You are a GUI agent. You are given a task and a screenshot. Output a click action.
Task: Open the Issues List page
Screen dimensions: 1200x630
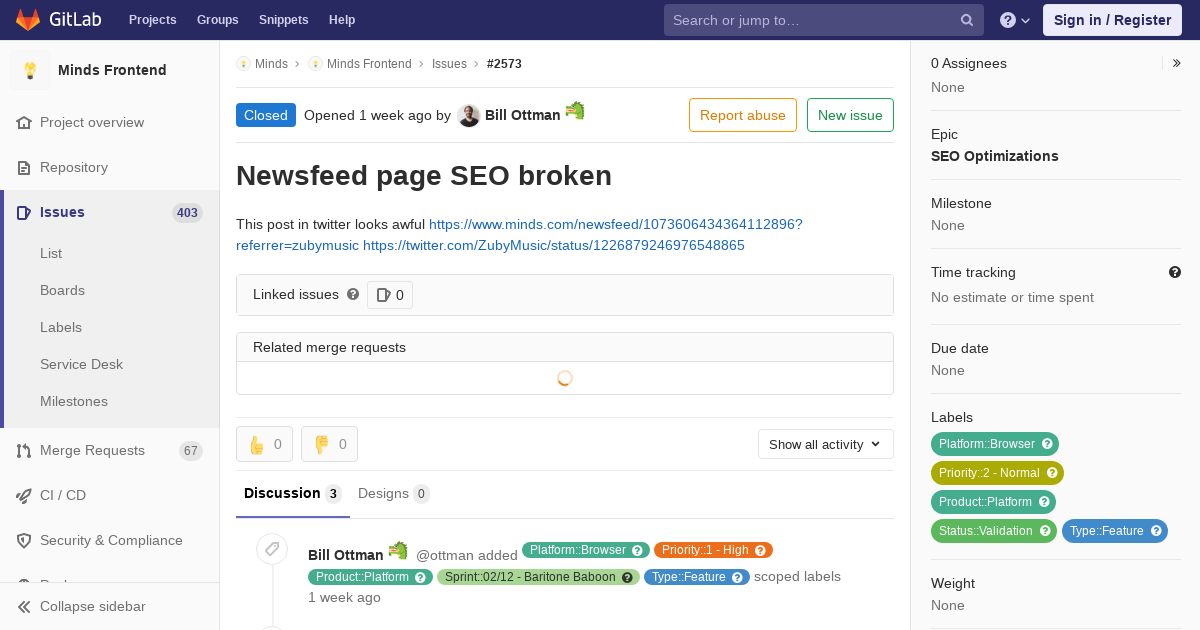pyautogui.click(x=51, y=253)
